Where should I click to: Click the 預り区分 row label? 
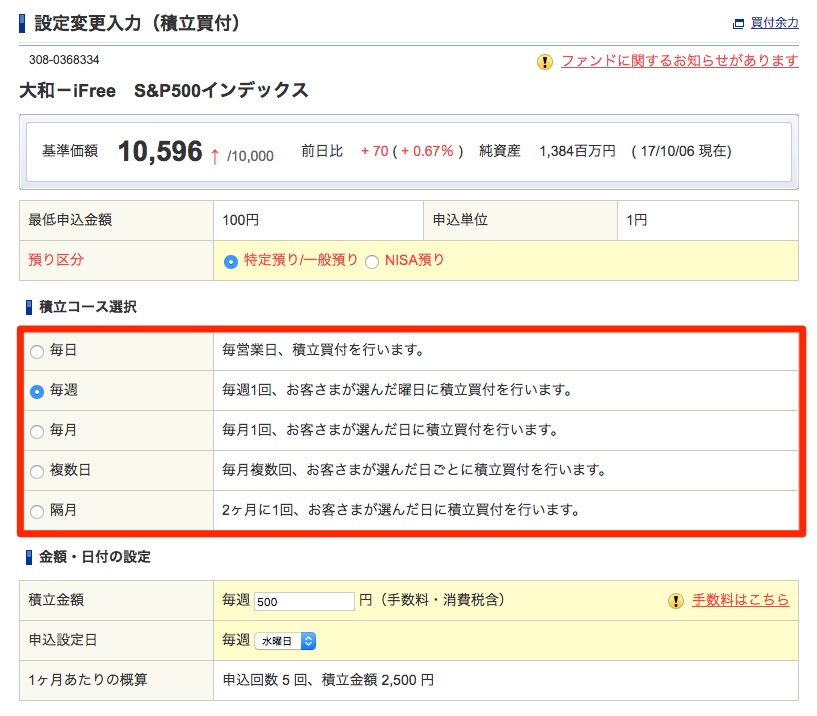point(56,260)
